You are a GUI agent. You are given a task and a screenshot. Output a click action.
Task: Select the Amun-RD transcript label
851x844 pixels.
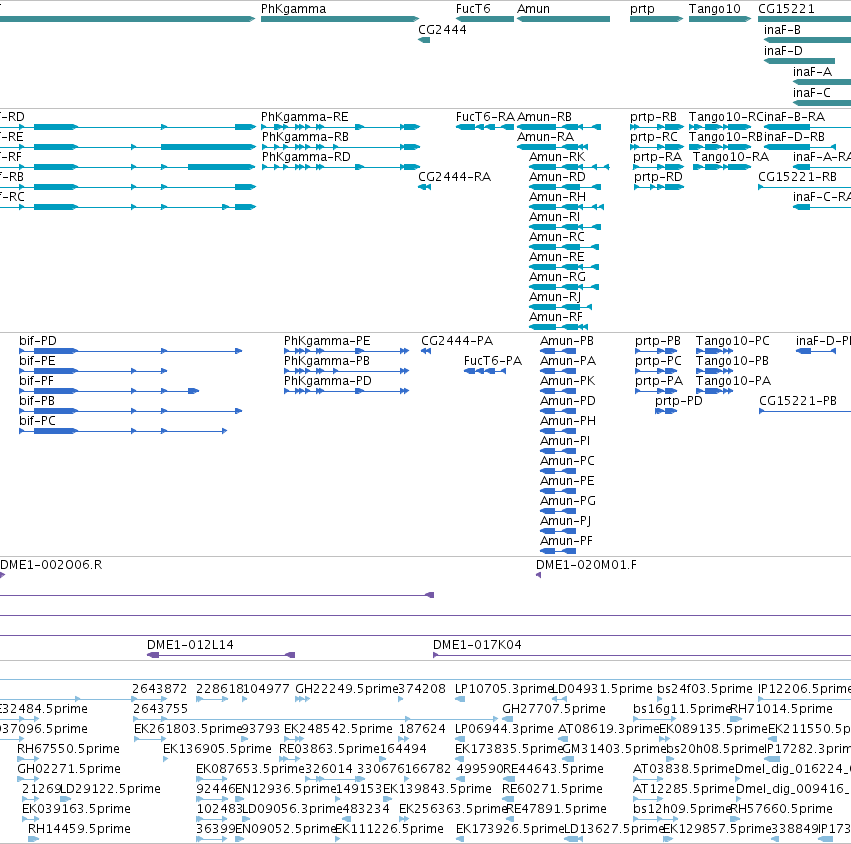(x=557, y=177)
